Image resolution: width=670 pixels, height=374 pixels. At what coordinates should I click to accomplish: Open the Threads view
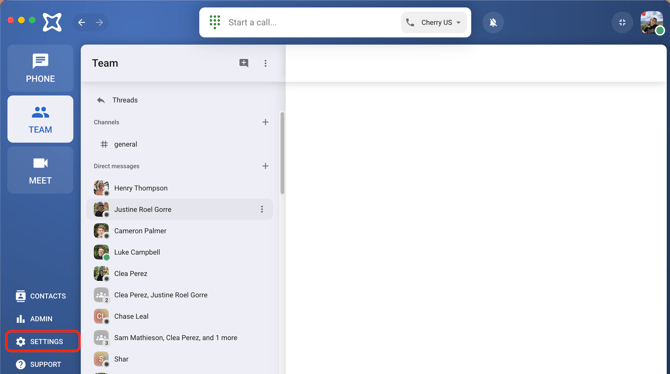pos(117,100)
